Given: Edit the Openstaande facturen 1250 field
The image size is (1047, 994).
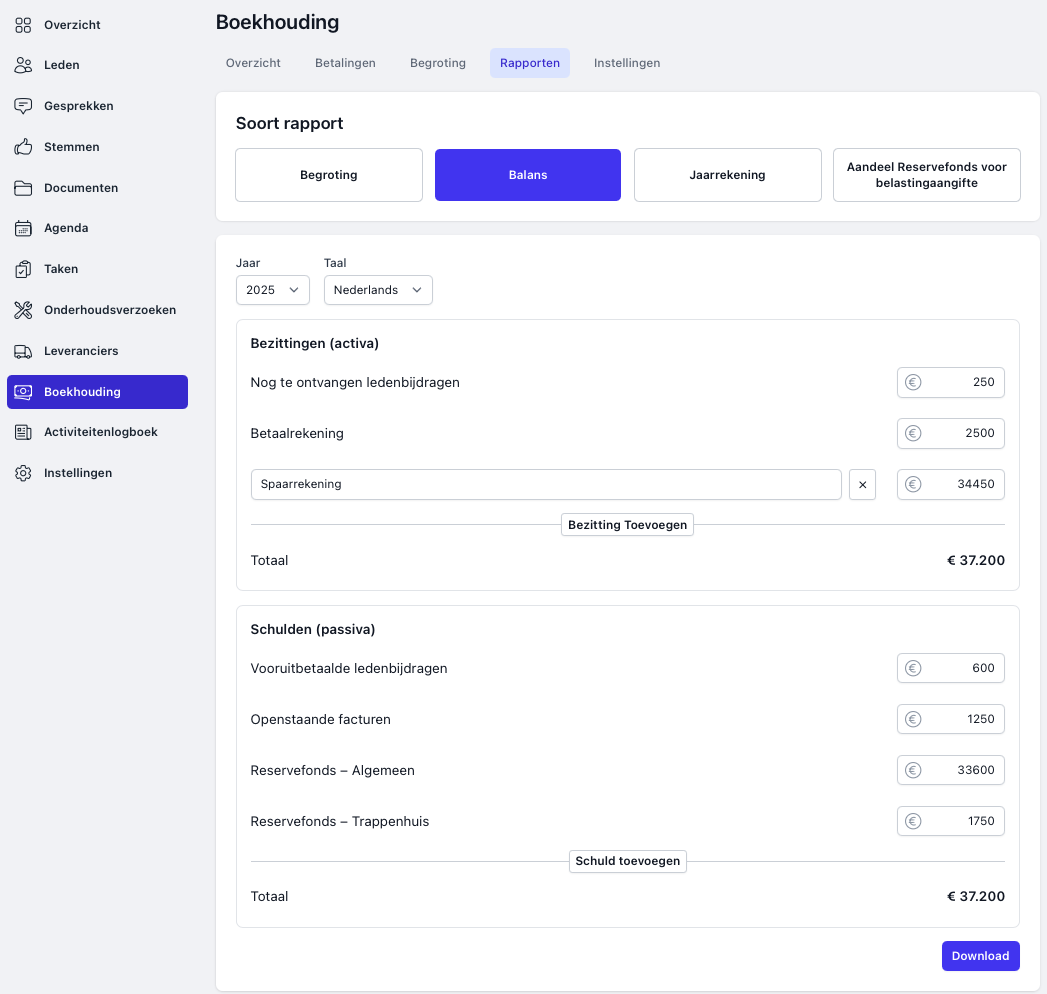Looking at the screenshot, I should tap(950, 719).
